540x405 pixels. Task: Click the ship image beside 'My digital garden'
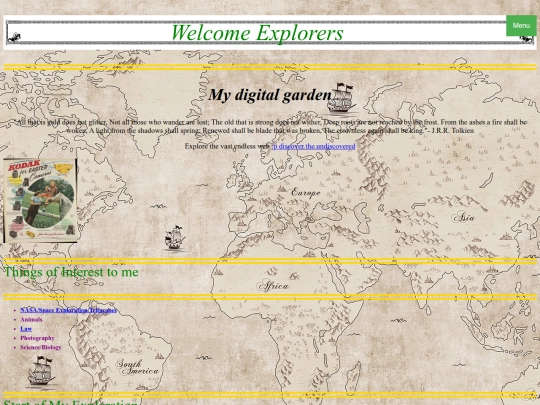(x=341, y=98)
